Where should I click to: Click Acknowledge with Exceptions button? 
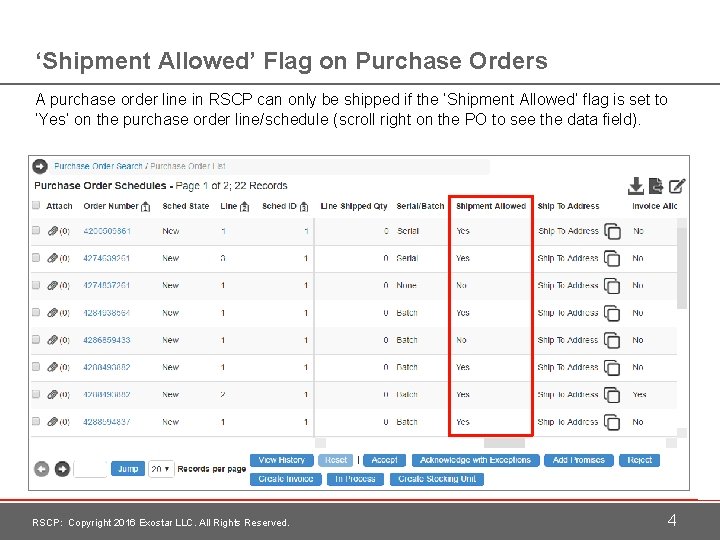point(475,460)
